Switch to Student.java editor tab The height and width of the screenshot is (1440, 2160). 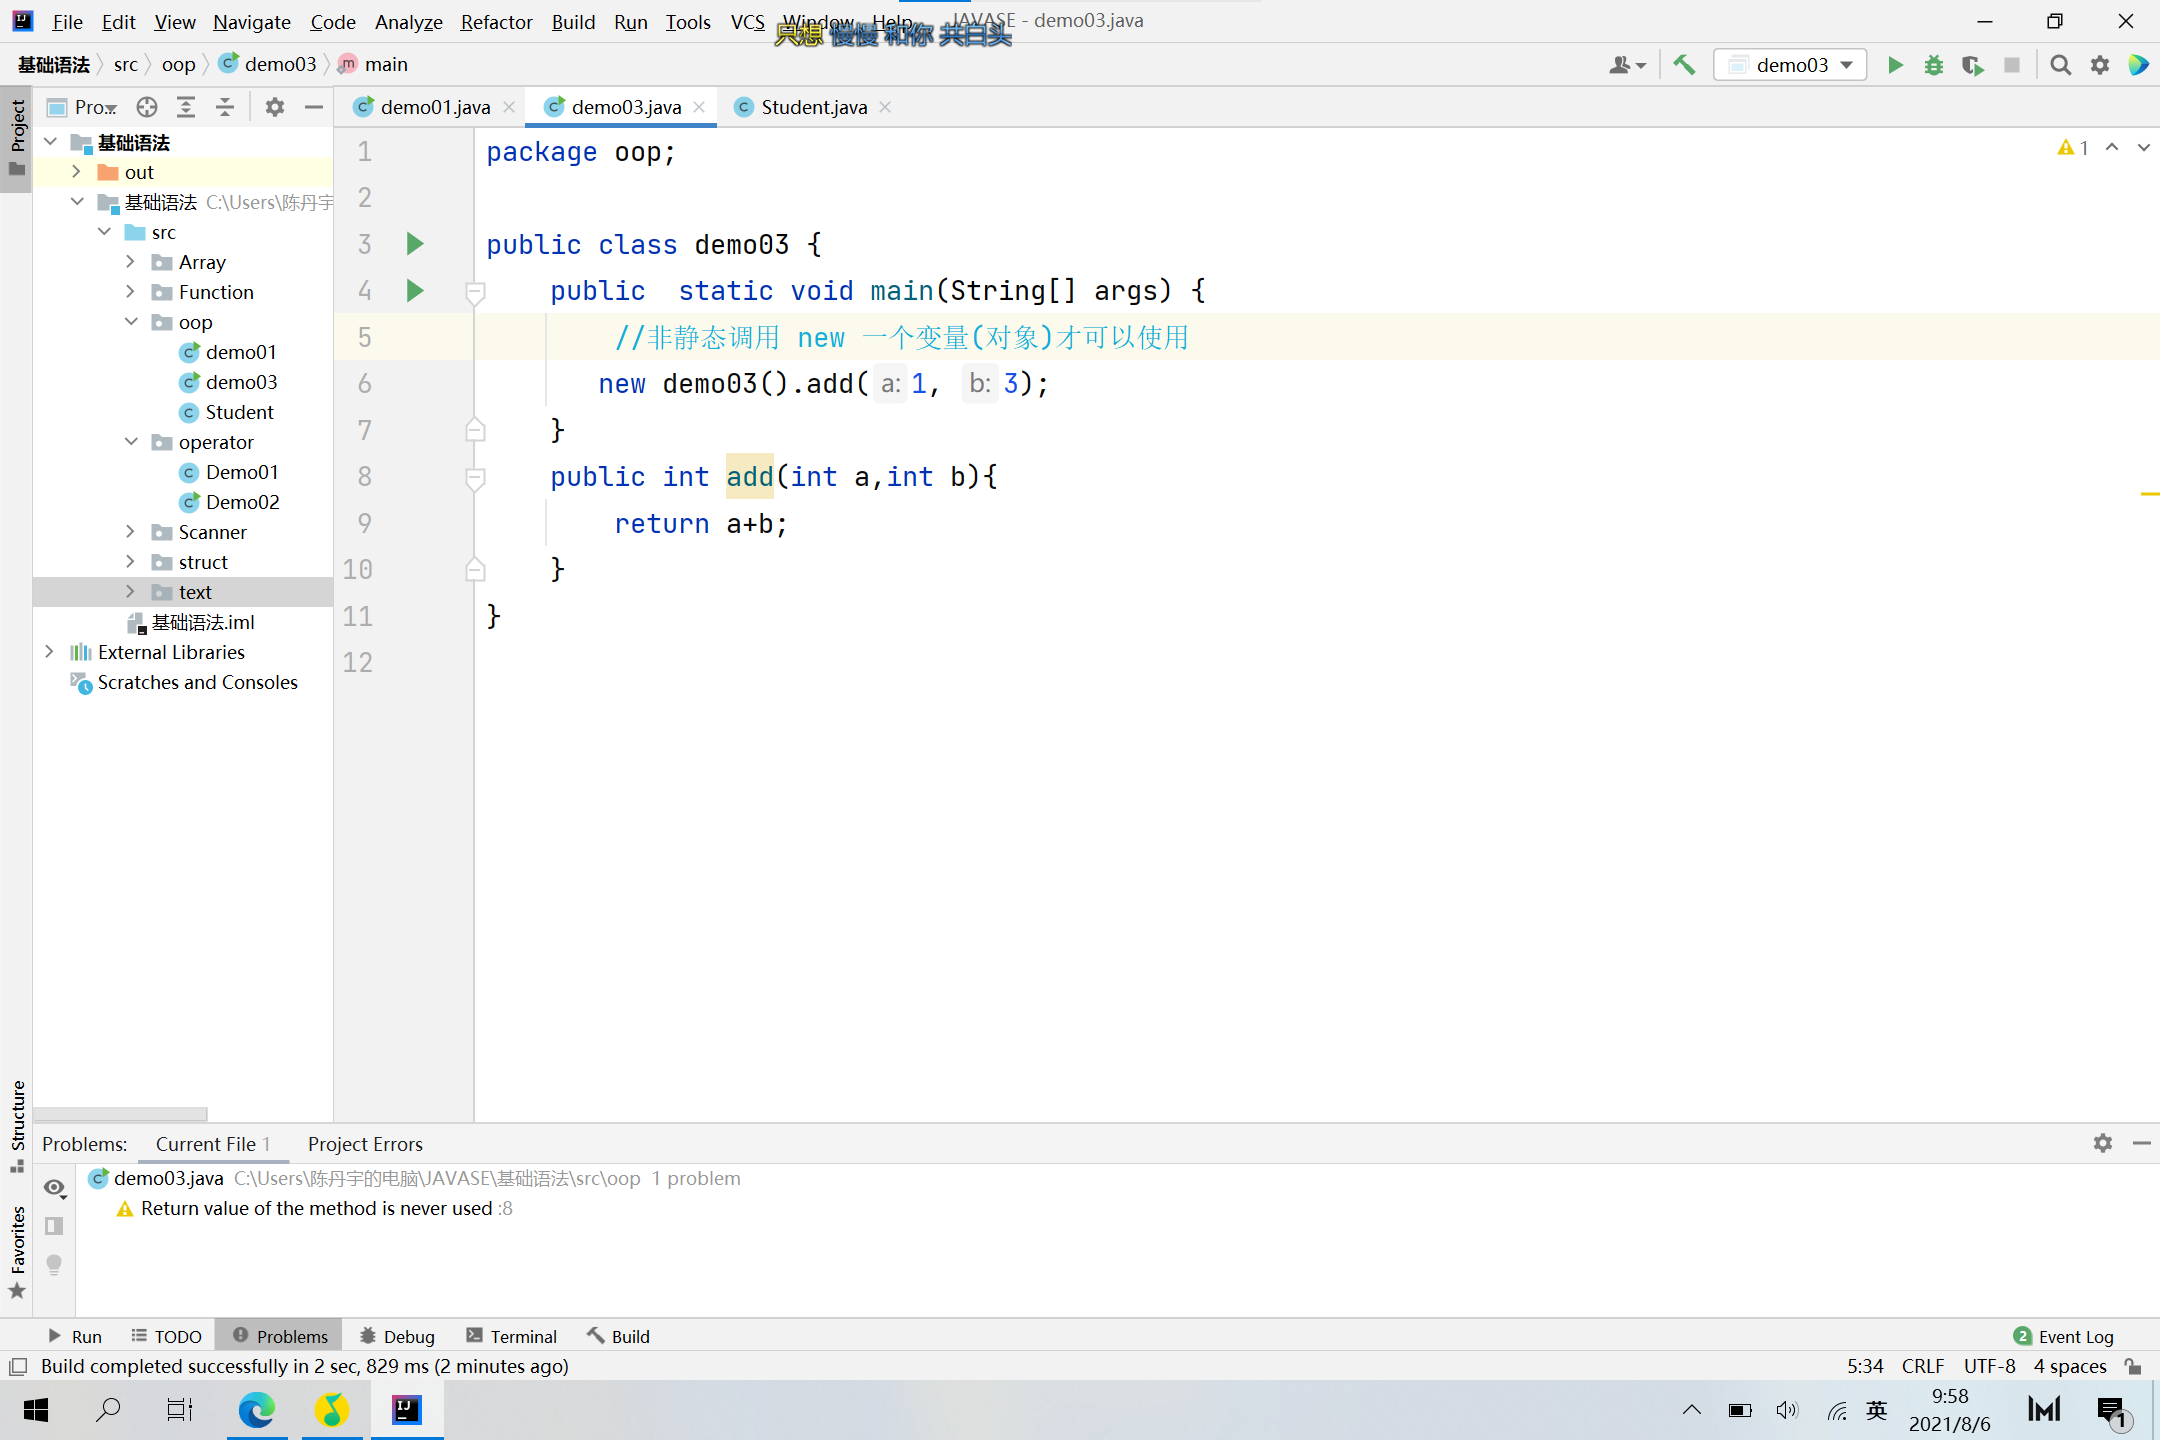[813, 107]
